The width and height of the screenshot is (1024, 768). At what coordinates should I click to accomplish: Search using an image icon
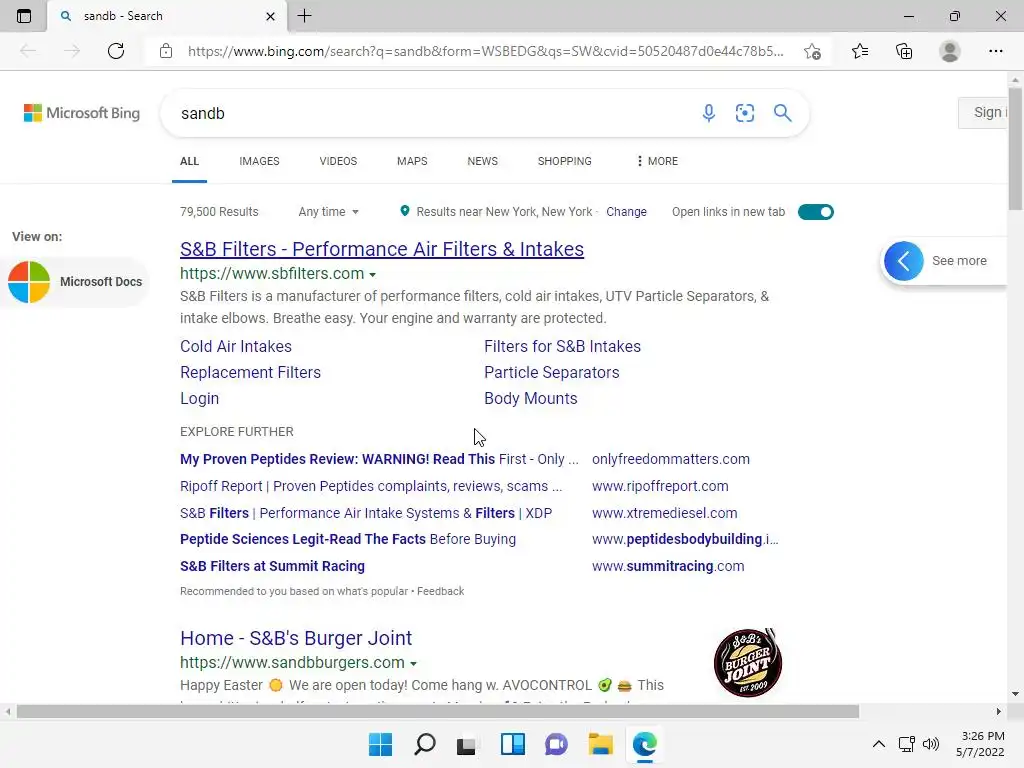tap(744, 113)
